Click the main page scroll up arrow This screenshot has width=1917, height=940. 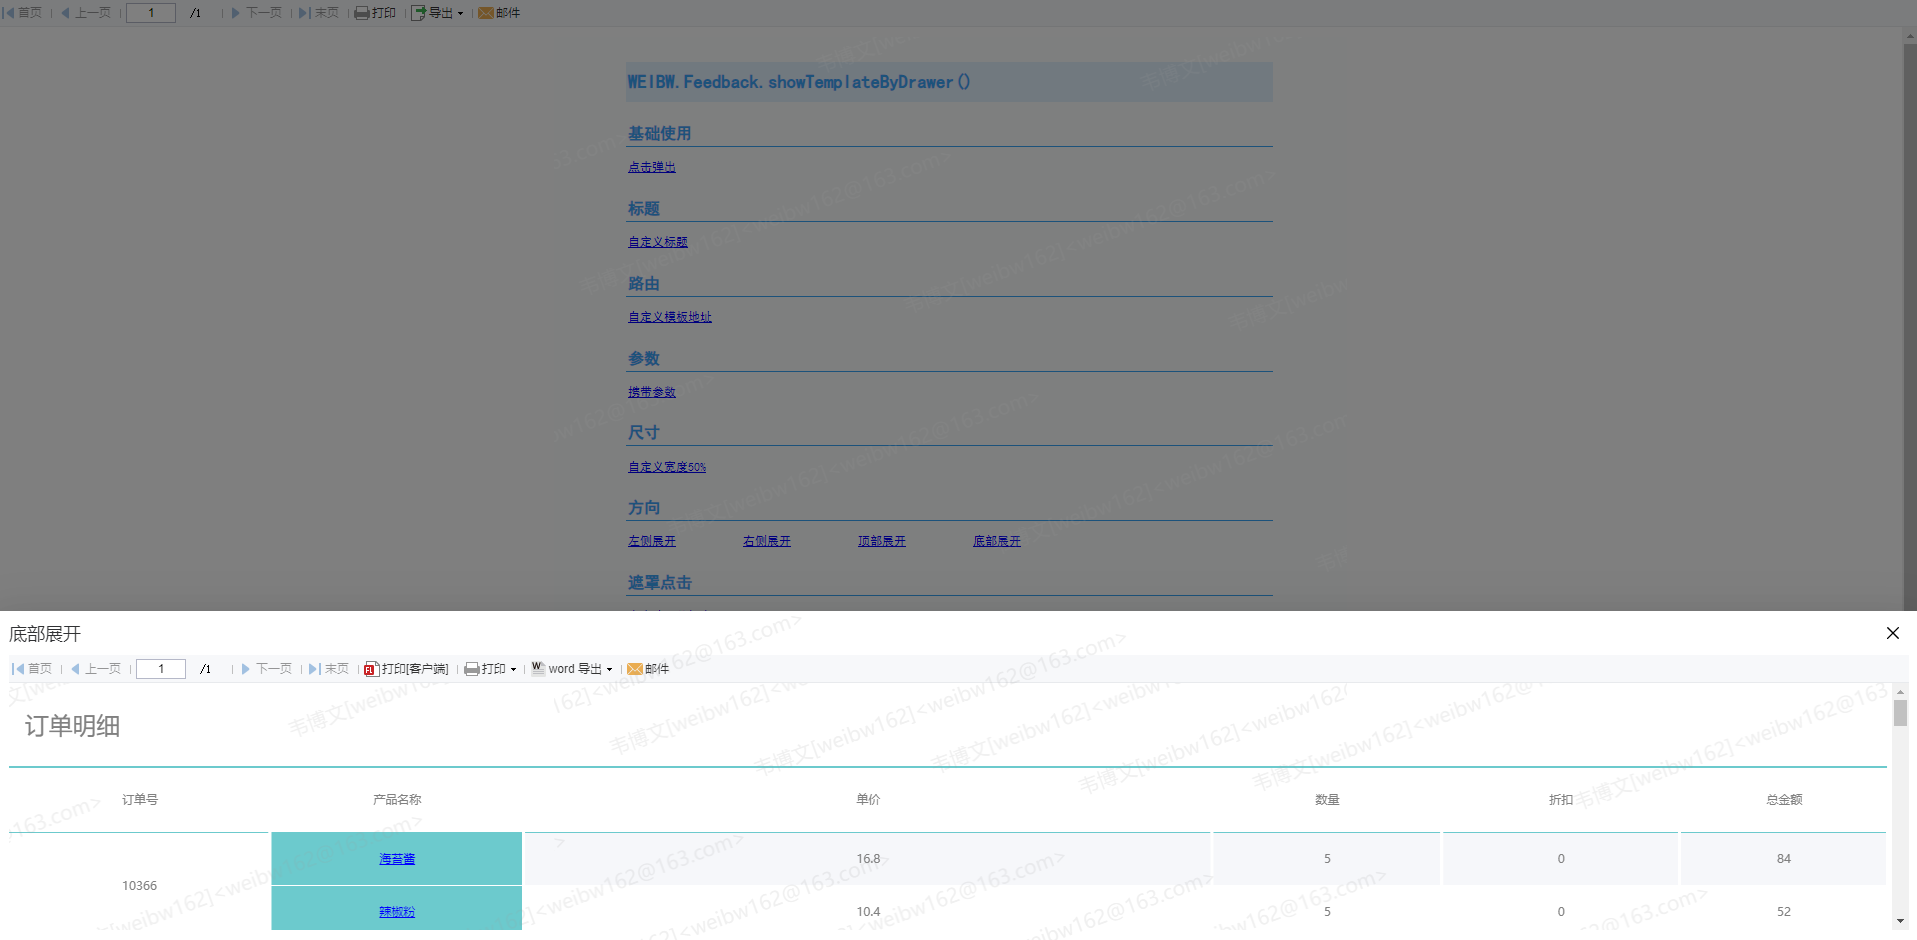1910,36
